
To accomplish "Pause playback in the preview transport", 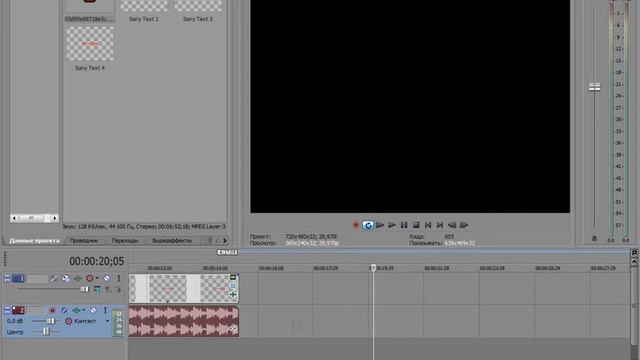I will point(404,225).
